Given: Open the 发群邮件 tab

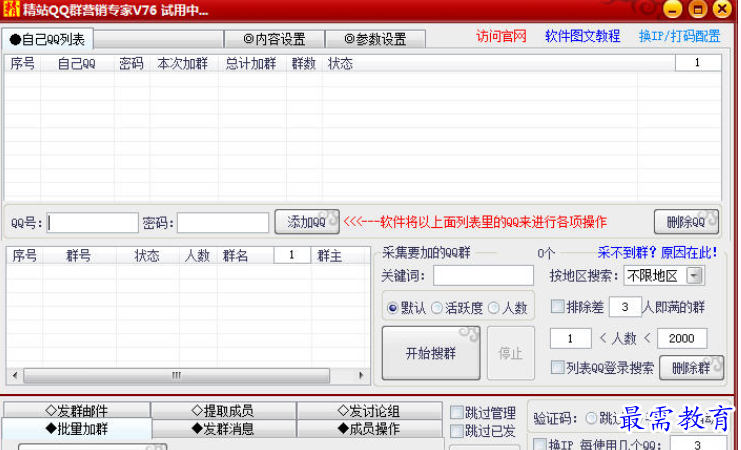Looking at the screenshot, I should click(x=77, y=410).
